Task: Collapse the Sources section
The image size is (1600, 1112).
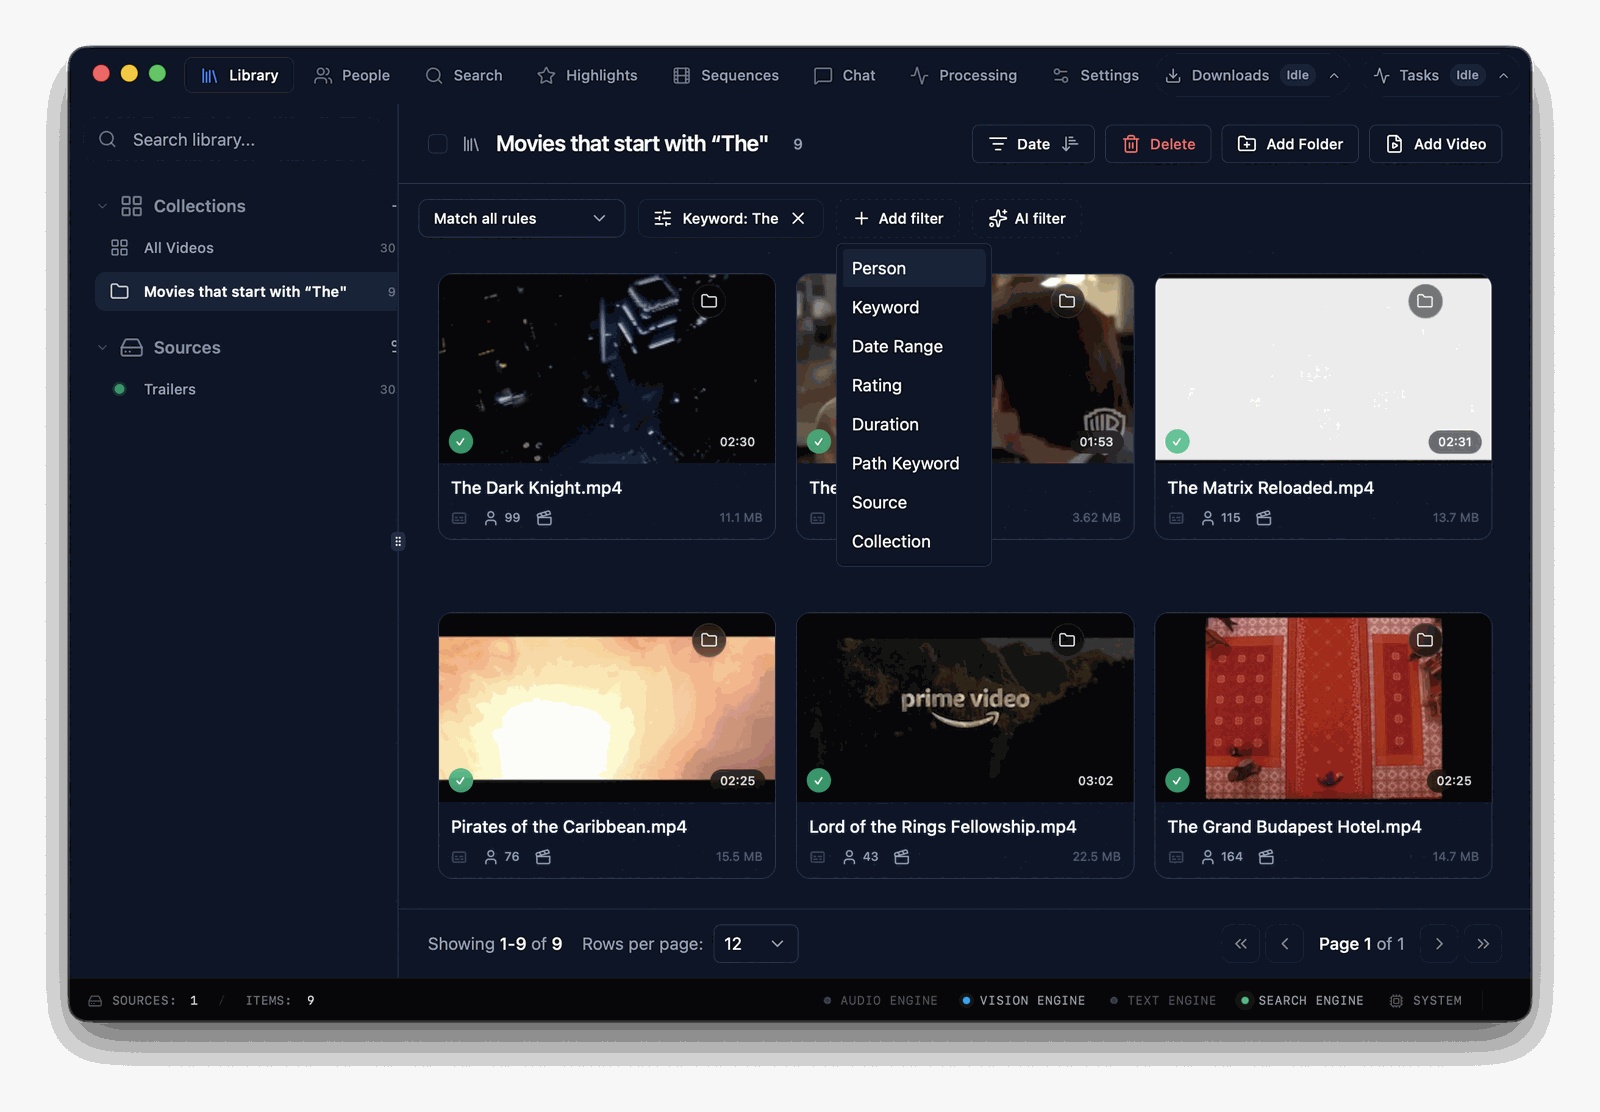Action: [102, 348]
